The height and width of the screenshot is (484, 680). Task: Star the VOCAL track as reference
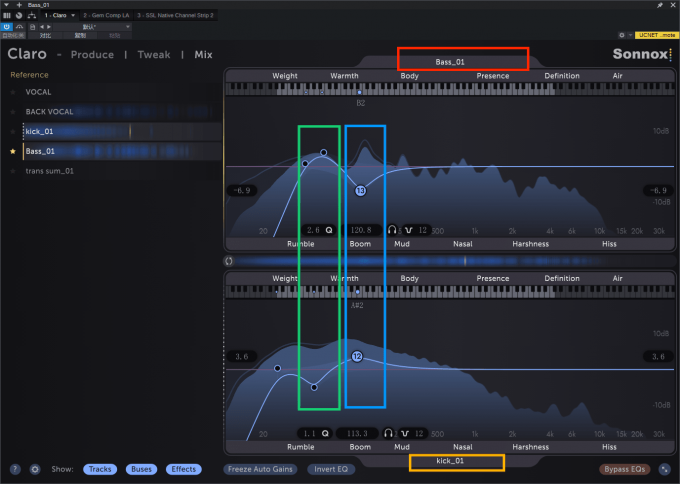[13, 92]
